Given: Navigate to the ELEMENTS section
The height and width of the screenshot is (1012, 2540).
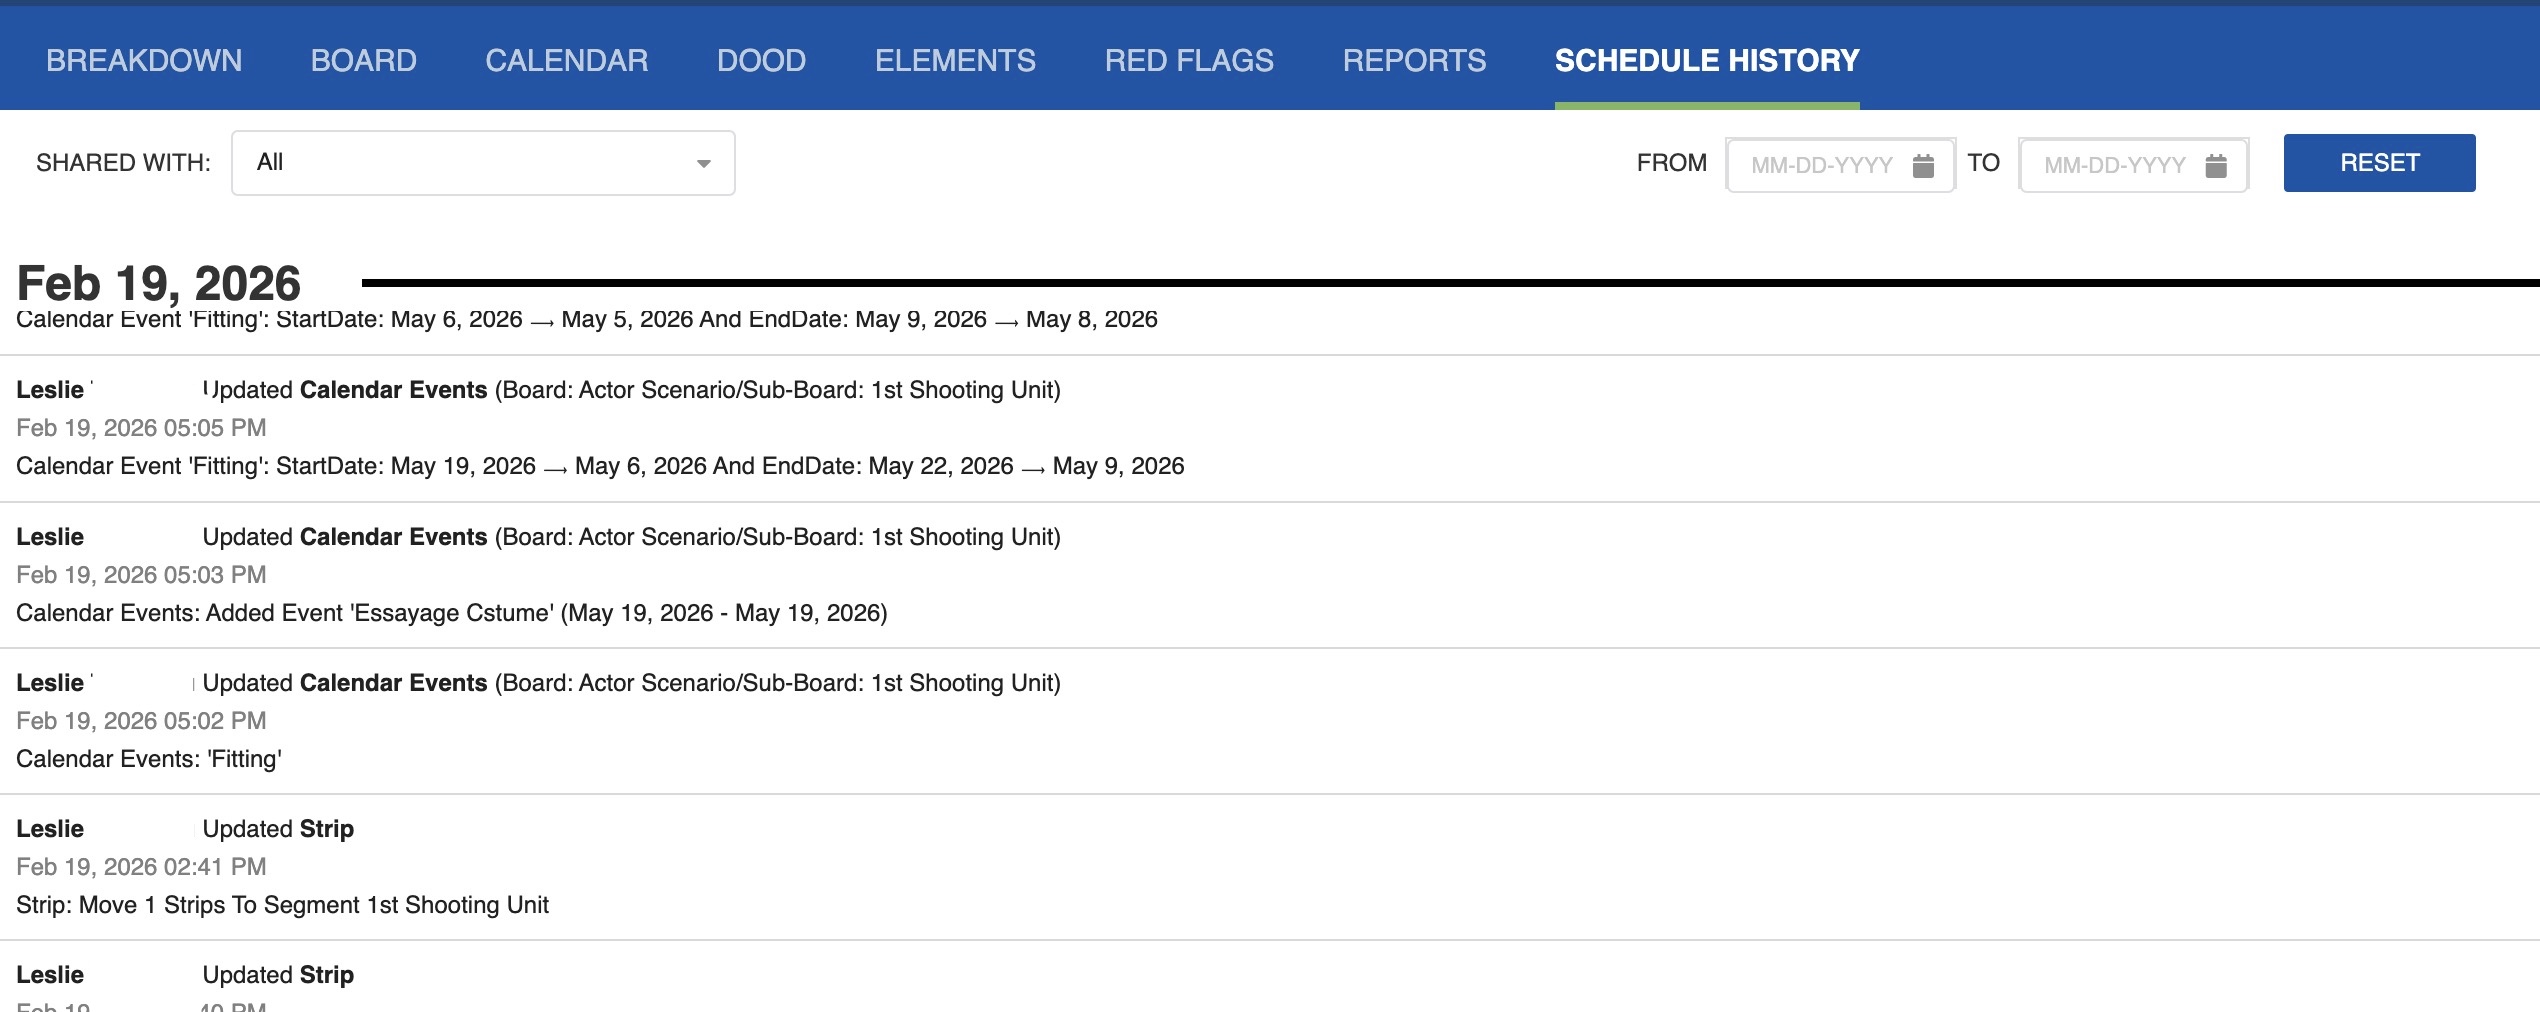Looking at the screenshot, I should click(955, 59).
